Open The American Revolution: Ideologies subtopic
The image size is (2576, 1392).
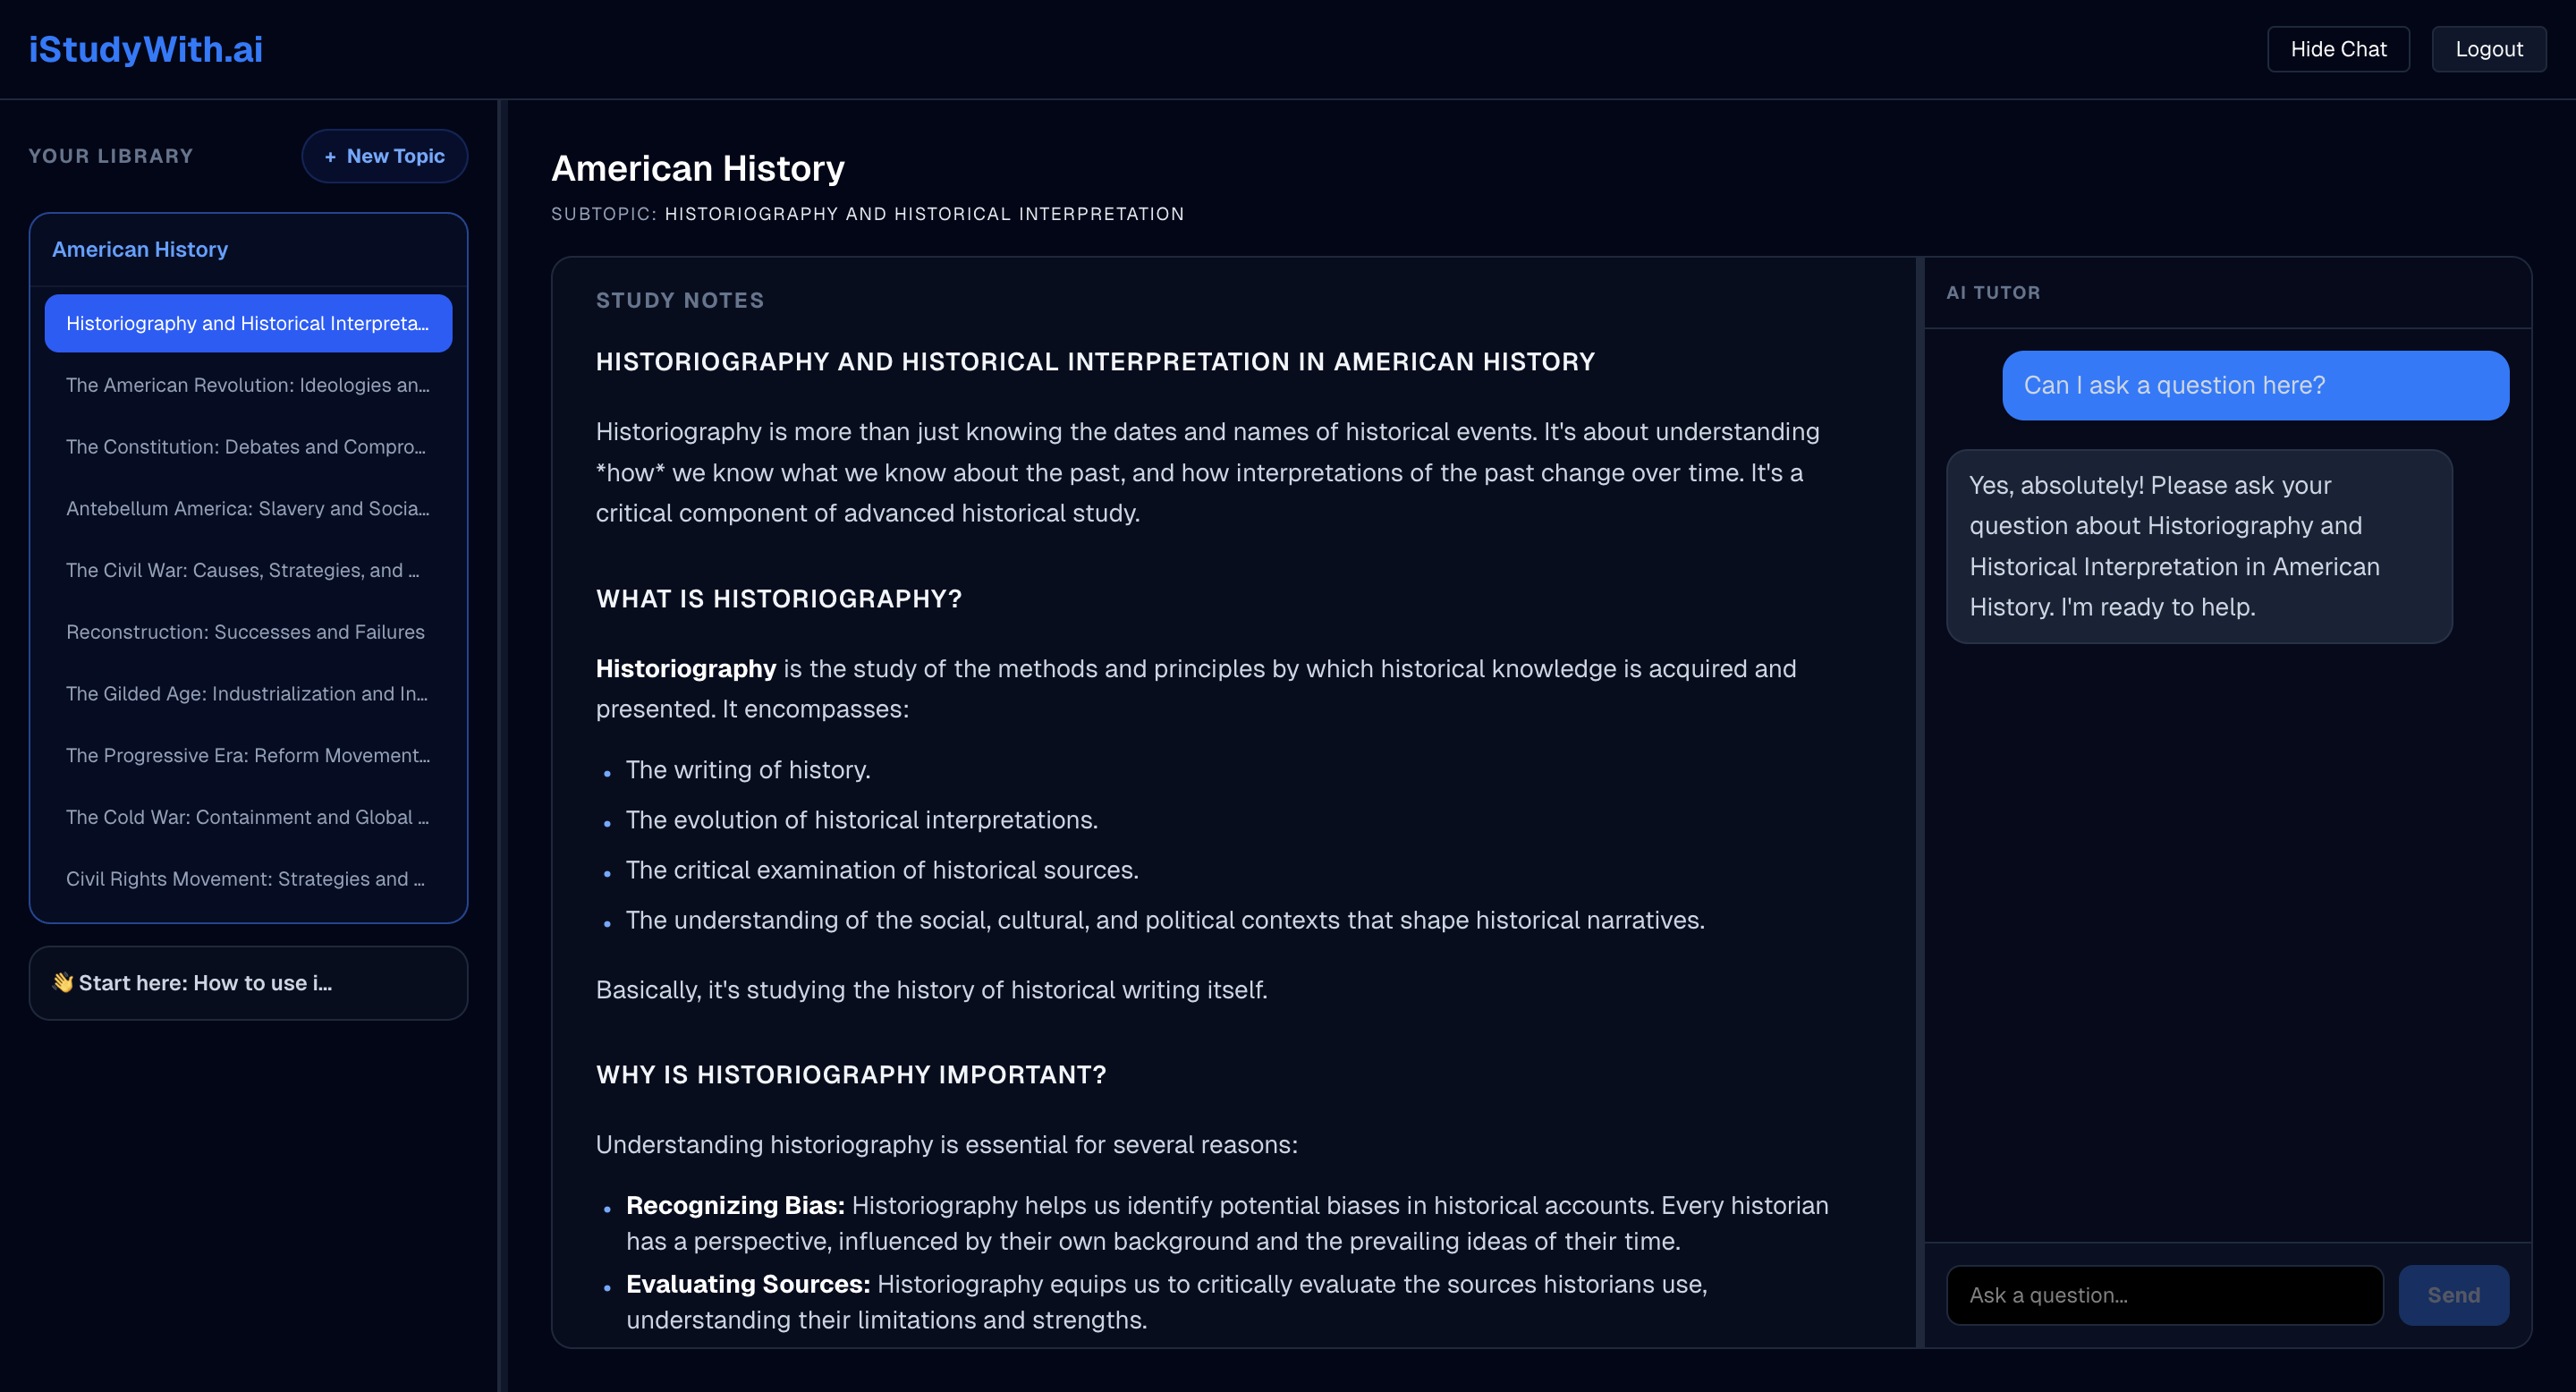[248, 385]
